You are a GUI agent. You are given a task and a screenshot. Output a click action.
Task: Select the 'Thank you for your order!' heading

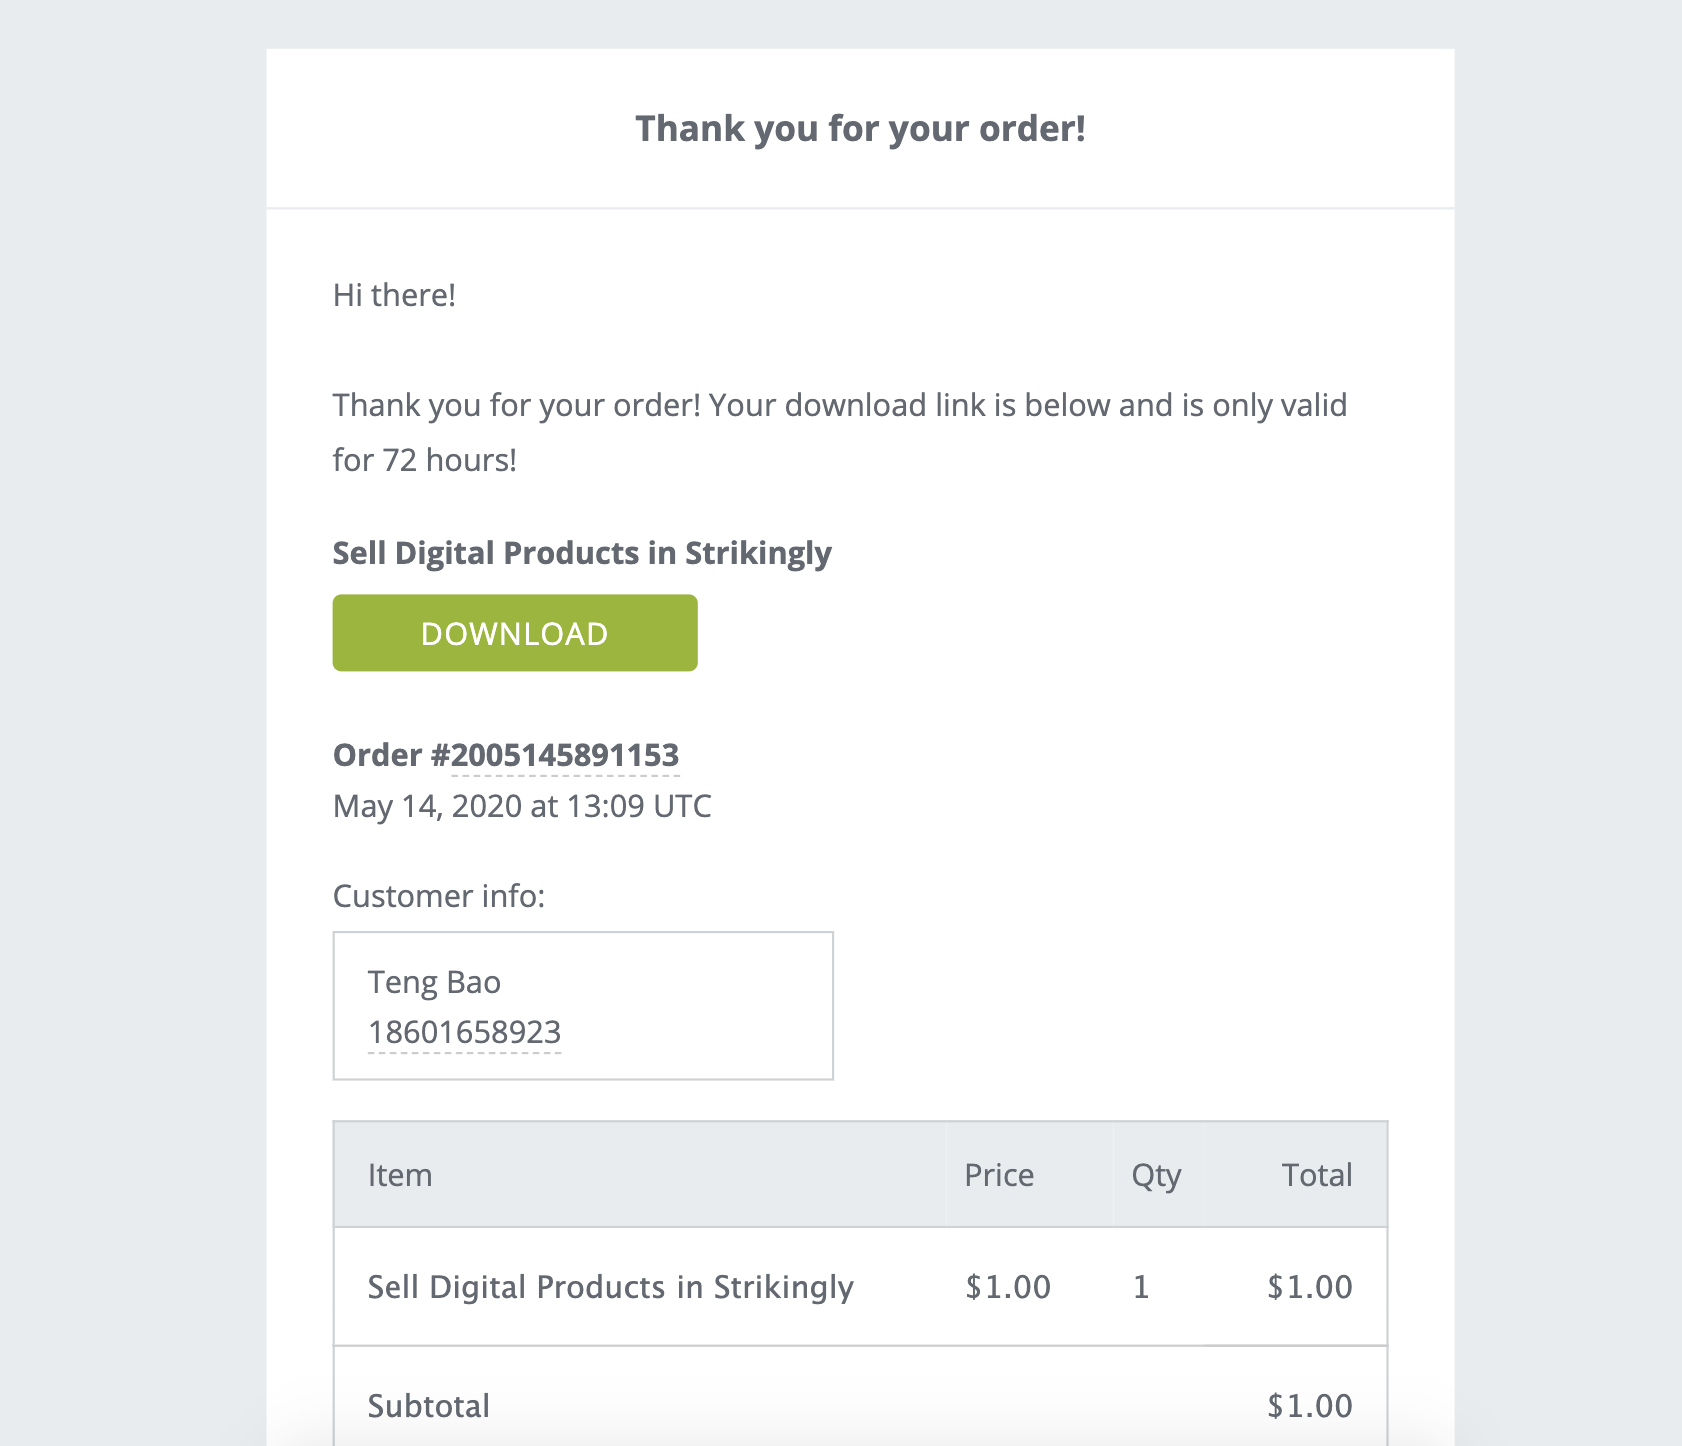pyautogui.click(x=860, y=129)
